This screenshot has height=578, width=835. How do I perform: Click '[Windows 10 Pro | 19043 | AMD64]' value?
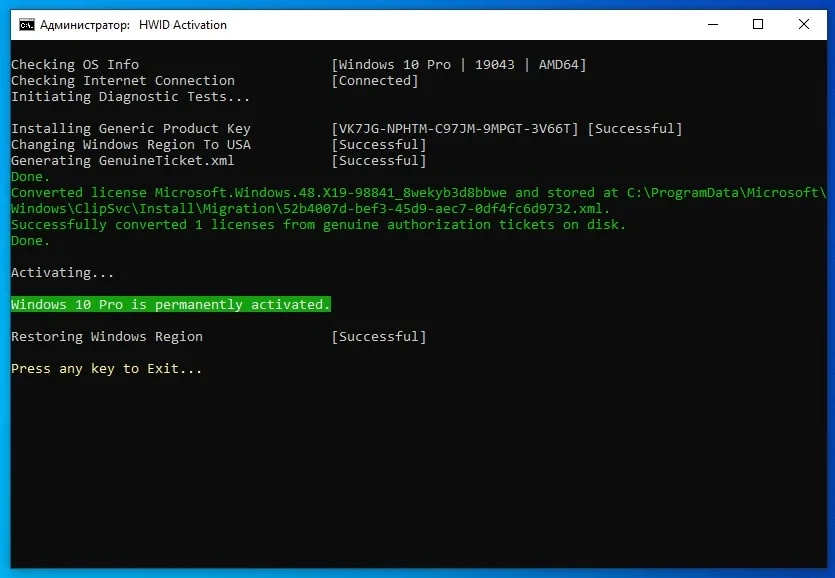click(x=459, y=64)
